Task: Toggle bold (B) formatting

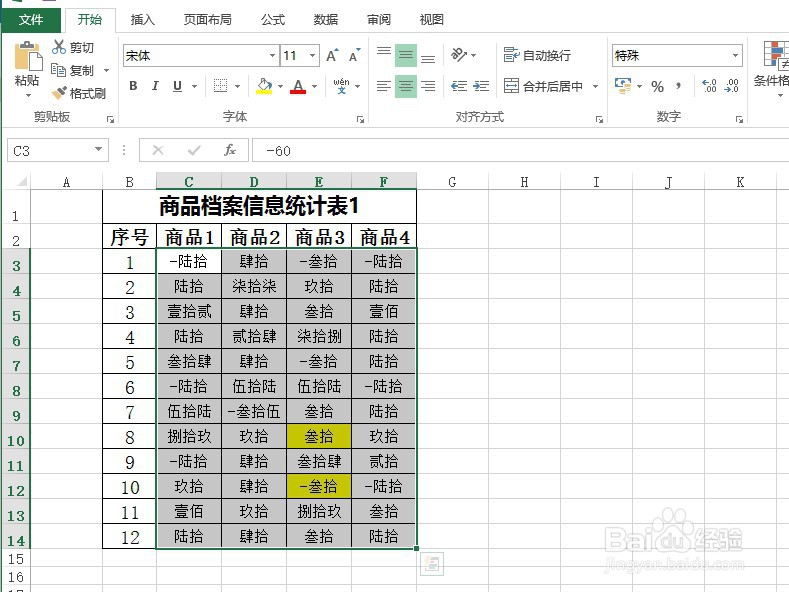Action: 133,86
